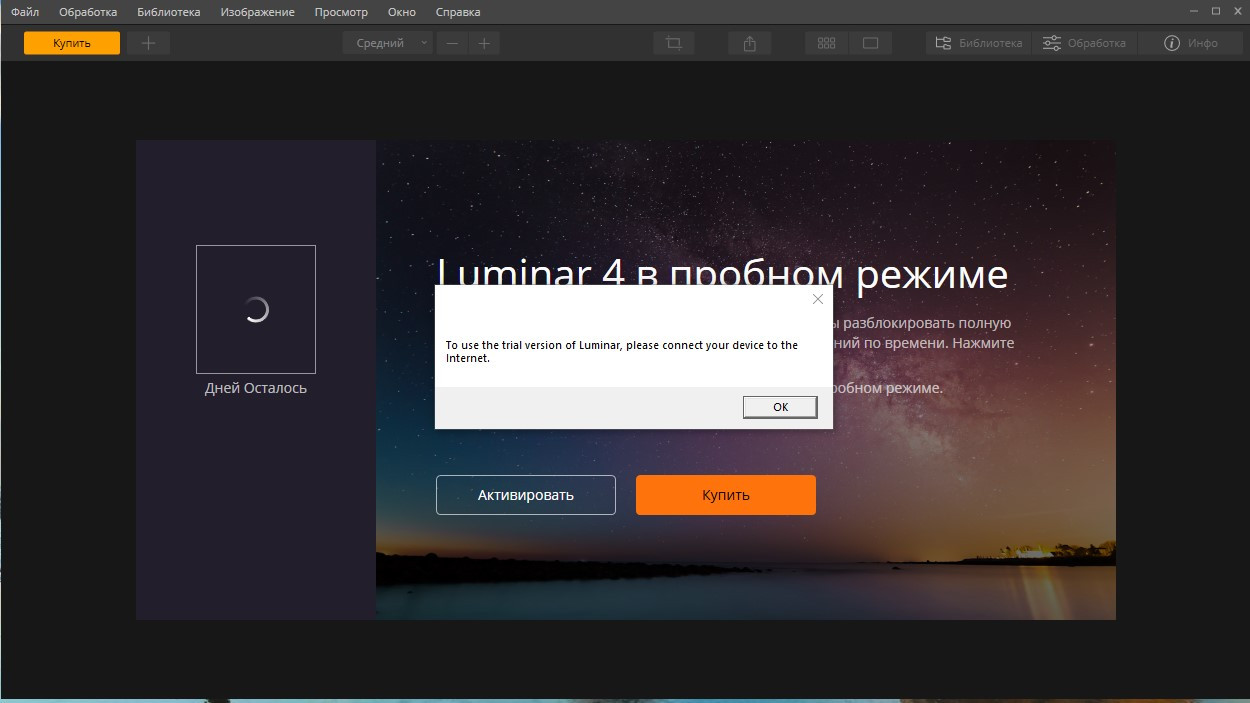Click the share/export icon in the toolbar
The image size is (1250, 703).
click(750, 43)
